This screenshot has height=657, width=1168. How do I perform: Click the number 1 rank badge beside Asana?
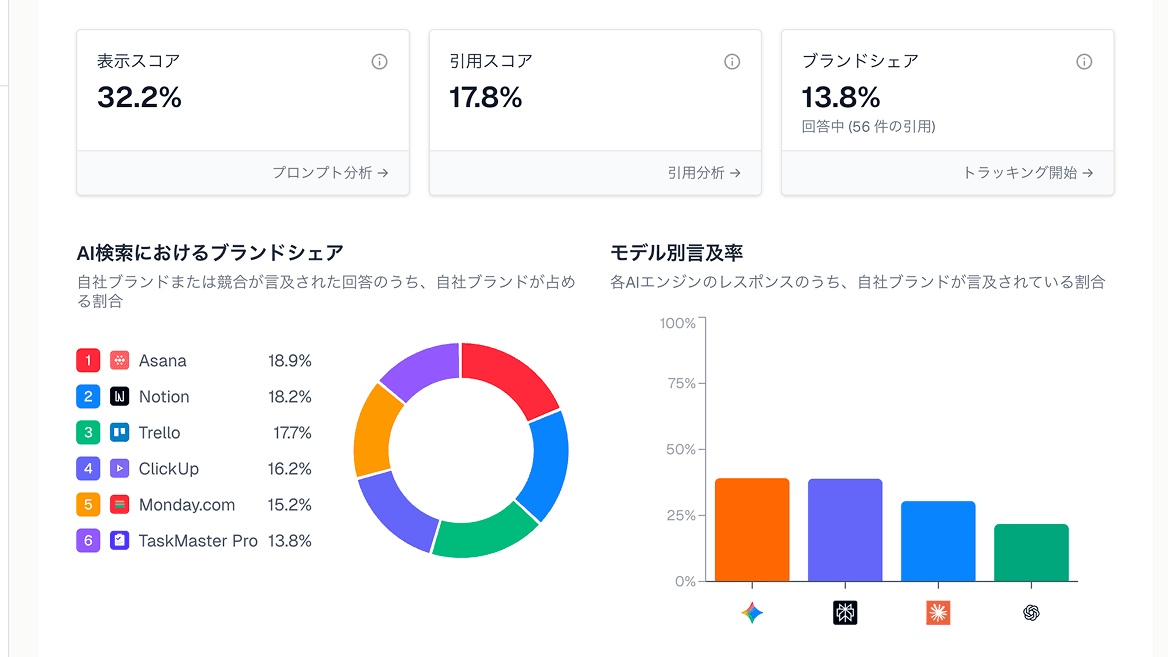click(x=88, y=360)
